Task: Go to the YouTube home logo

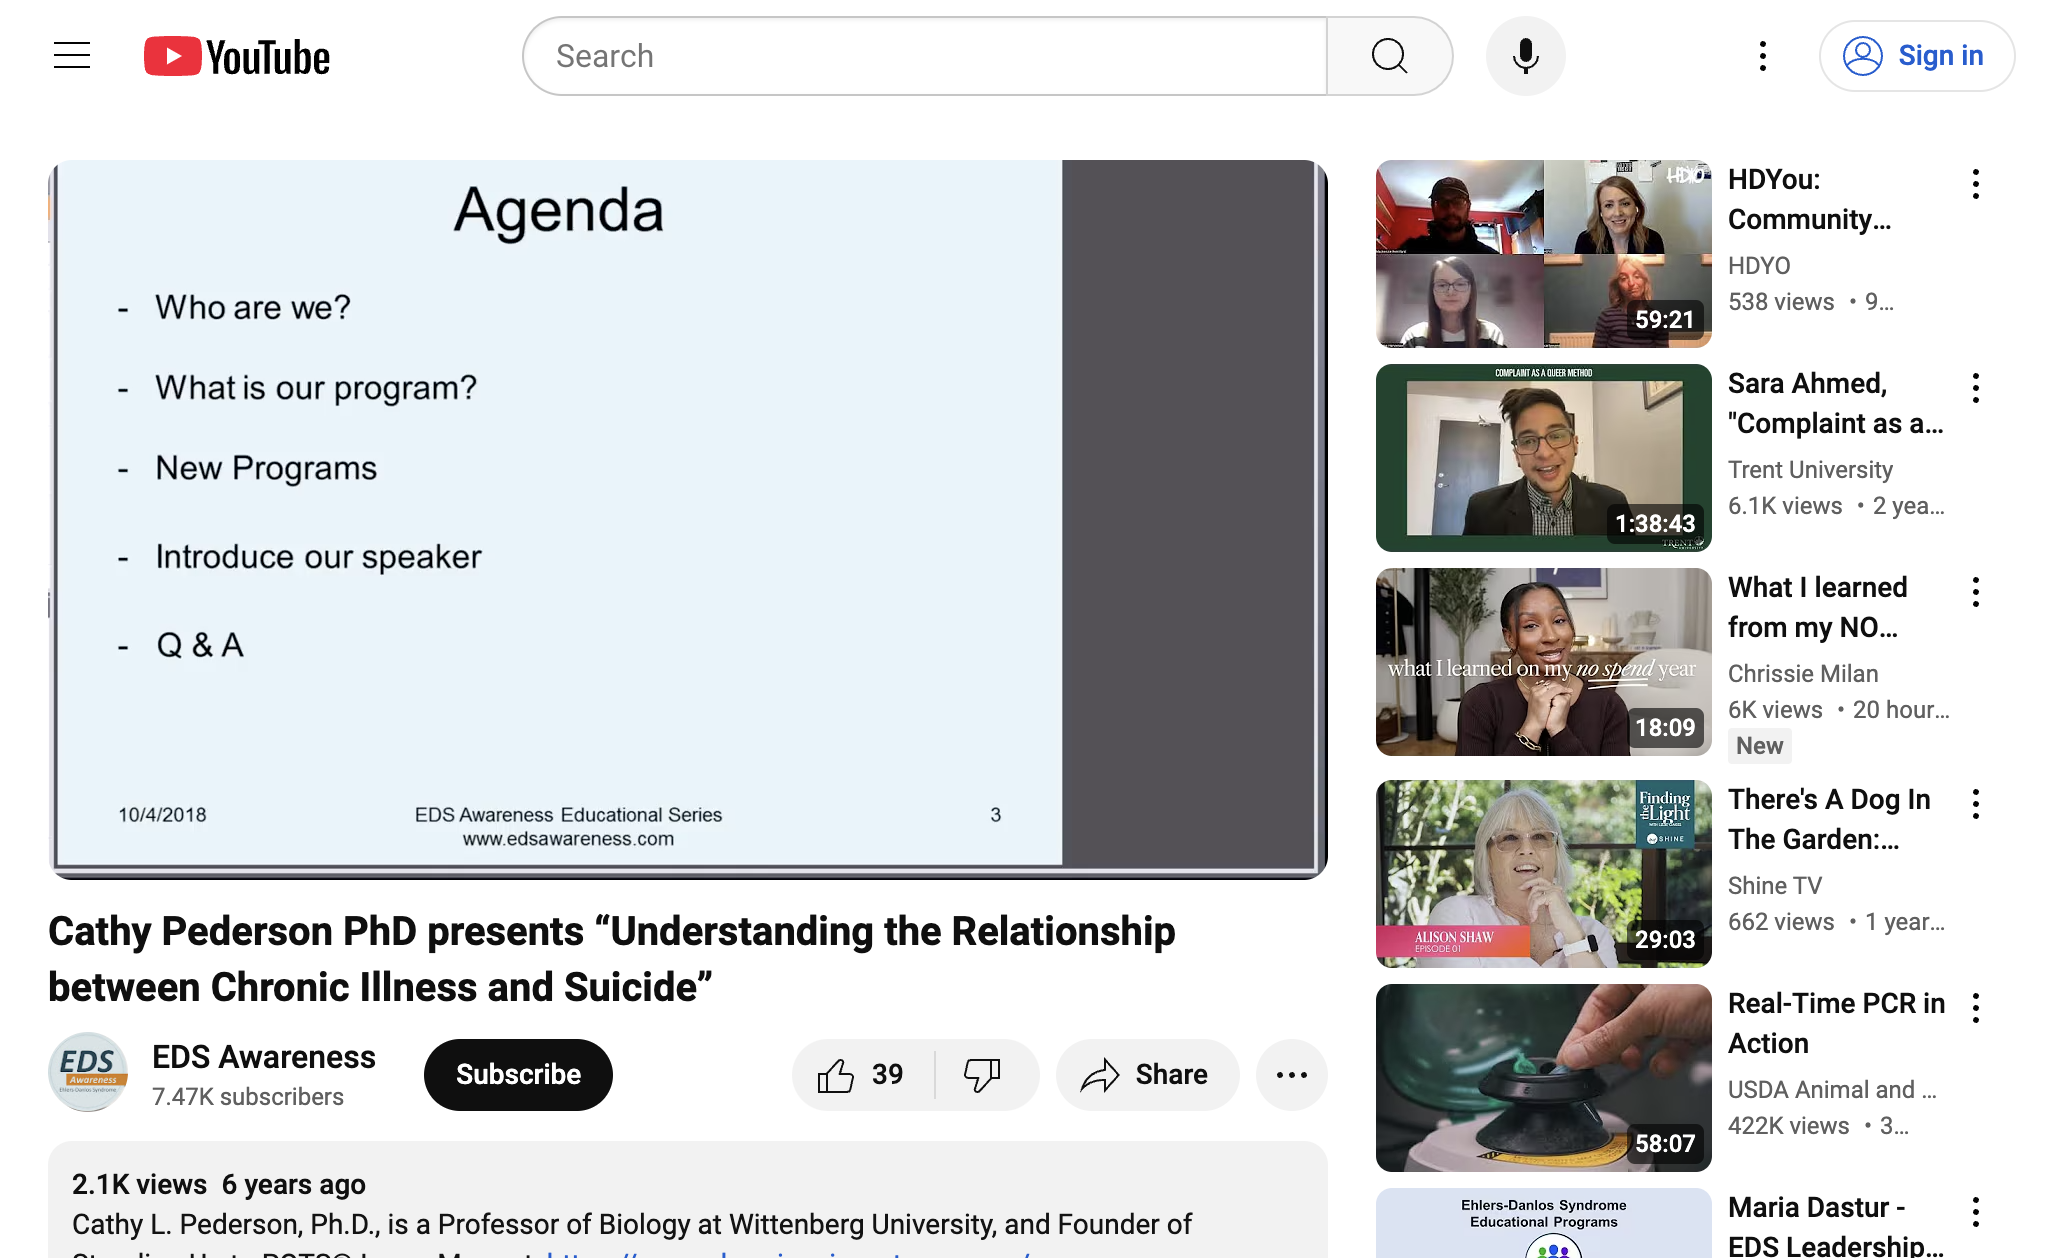Action: point(237,57)
